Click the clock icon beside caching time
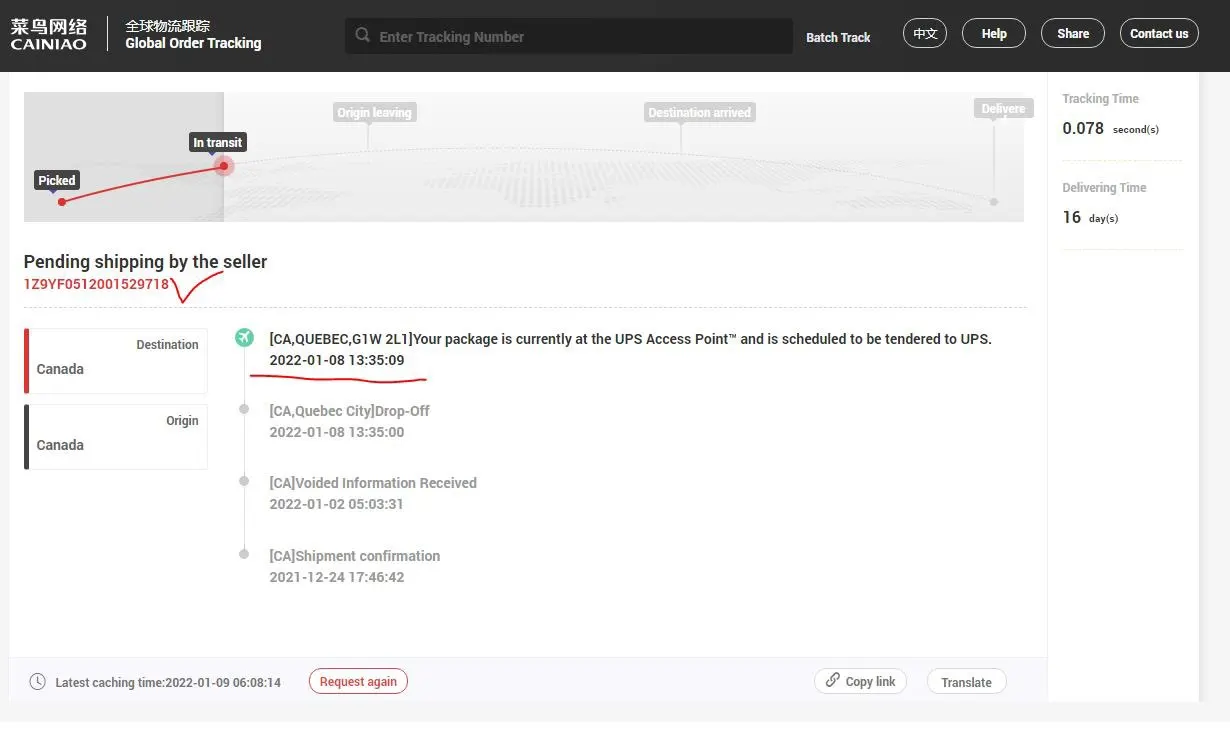This screenshot has height=753, width=1230. point(38,682)
